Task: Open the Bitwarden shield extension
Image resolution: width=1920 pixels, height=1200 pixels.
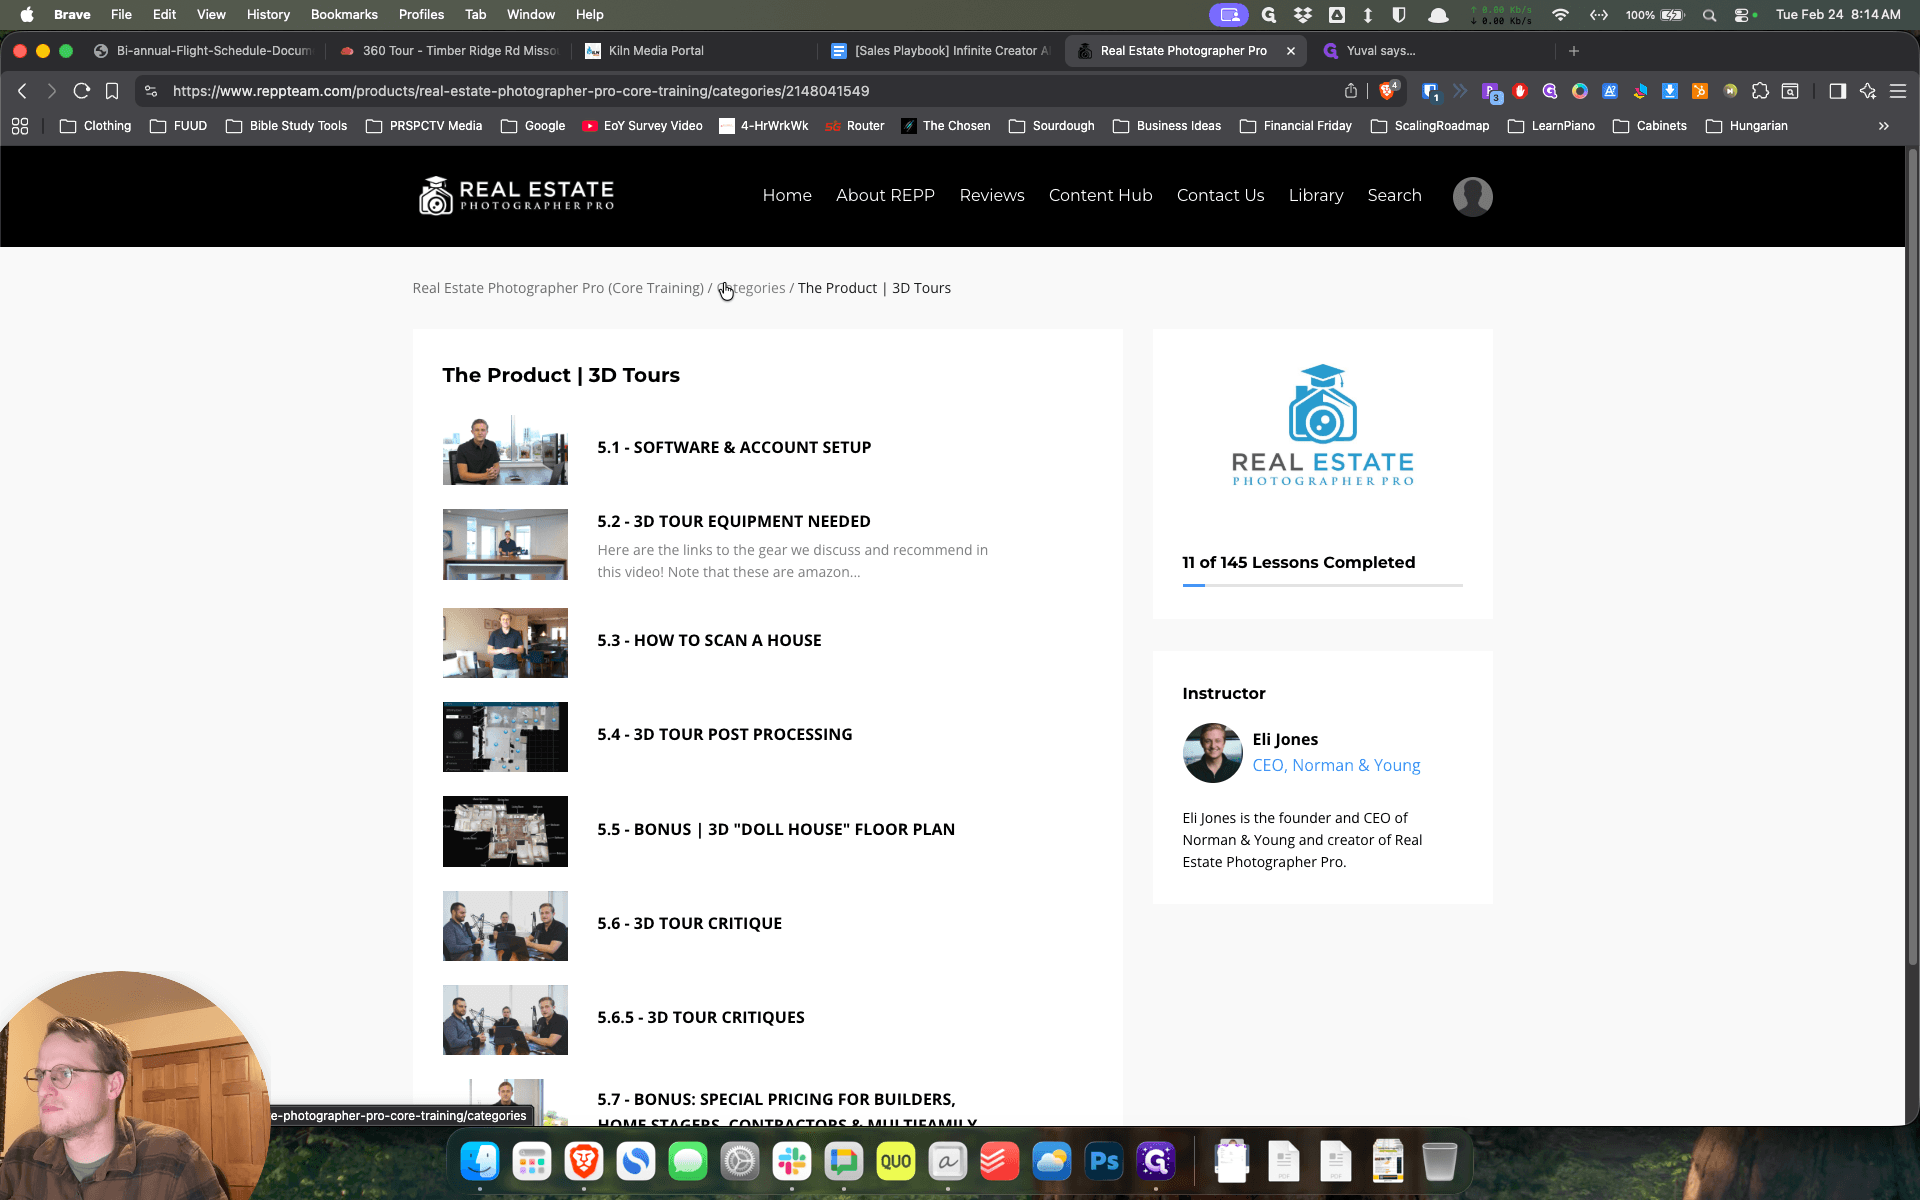Action: (1430, 91)
